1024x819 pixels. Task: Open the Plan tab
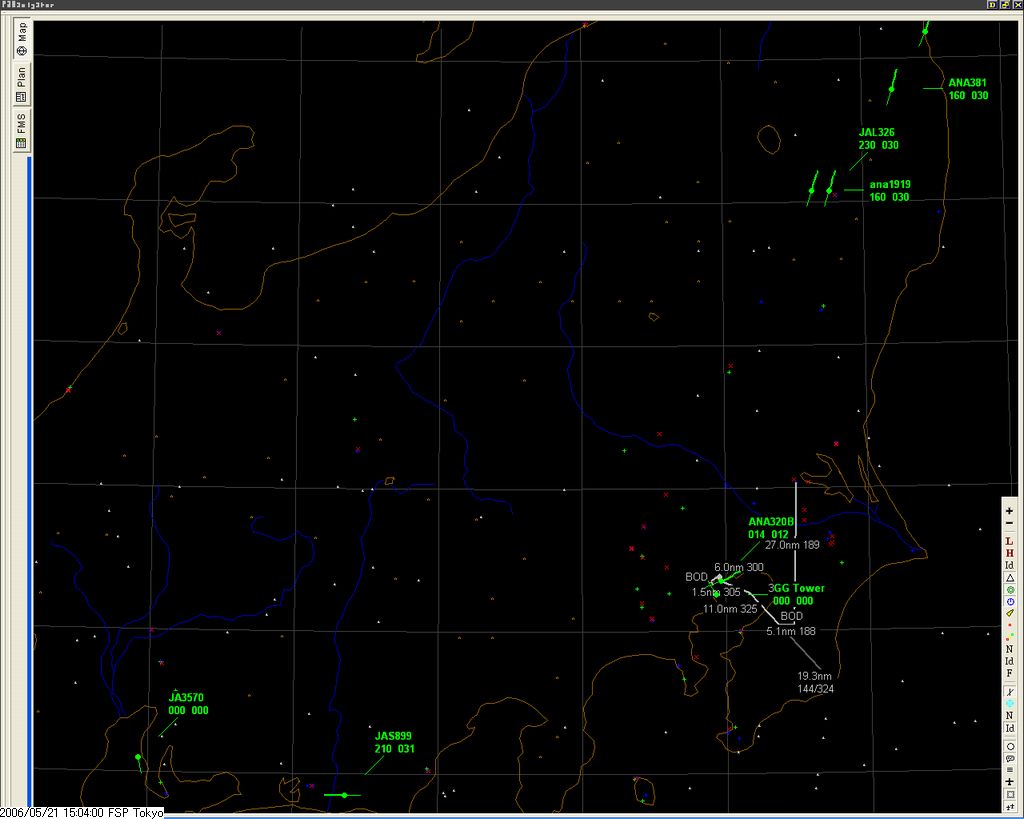[x=22, y=84]
